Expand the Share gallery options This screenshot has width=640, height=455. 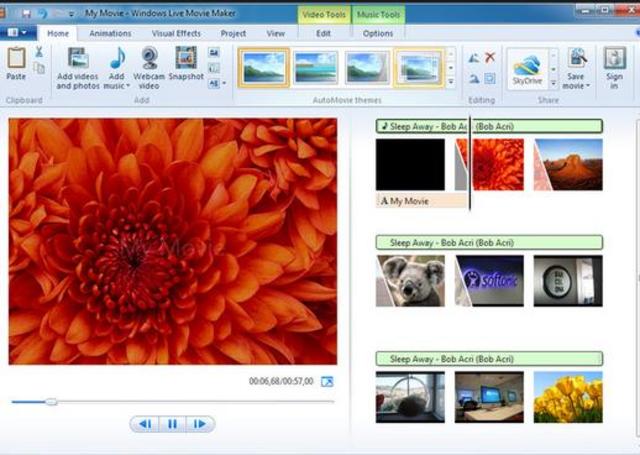pos(553,83)
